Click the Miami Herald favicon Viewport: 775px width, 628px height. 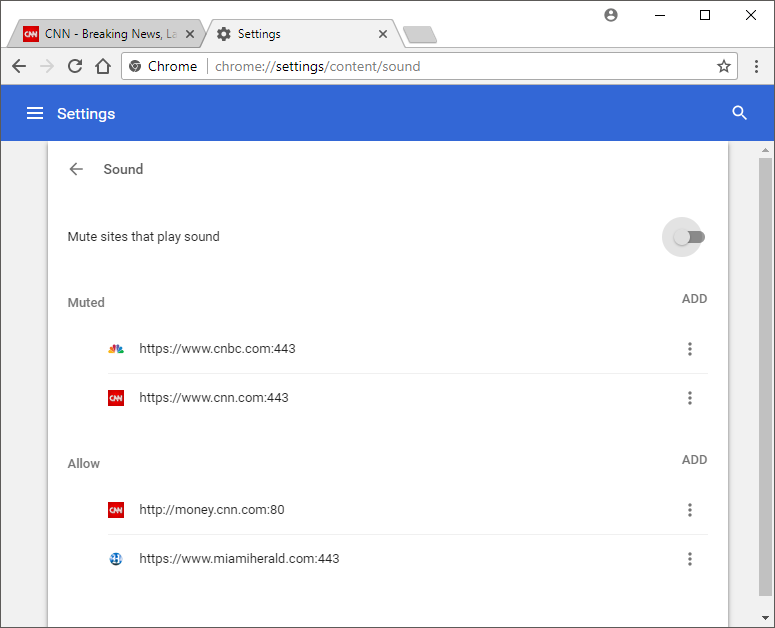click(116, 559)
